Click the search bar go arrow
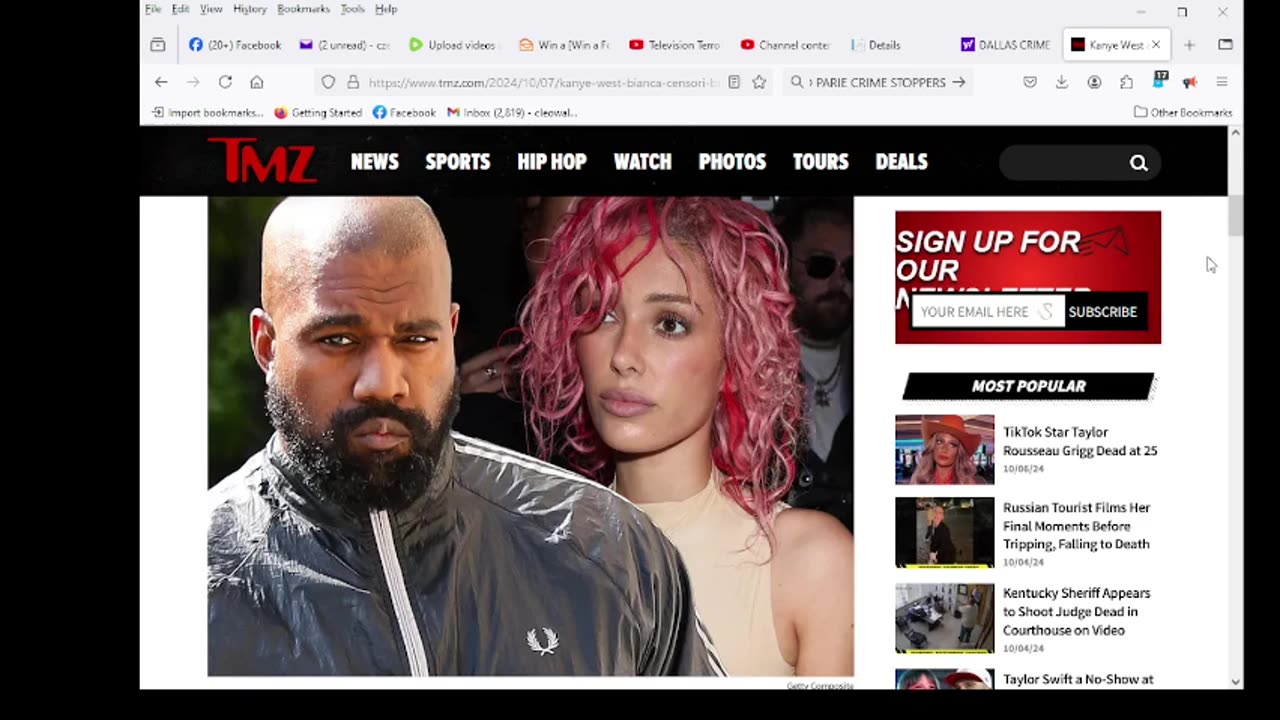Image resolution: width=1280 pixels, height=720 pixels. pos(958,82)
